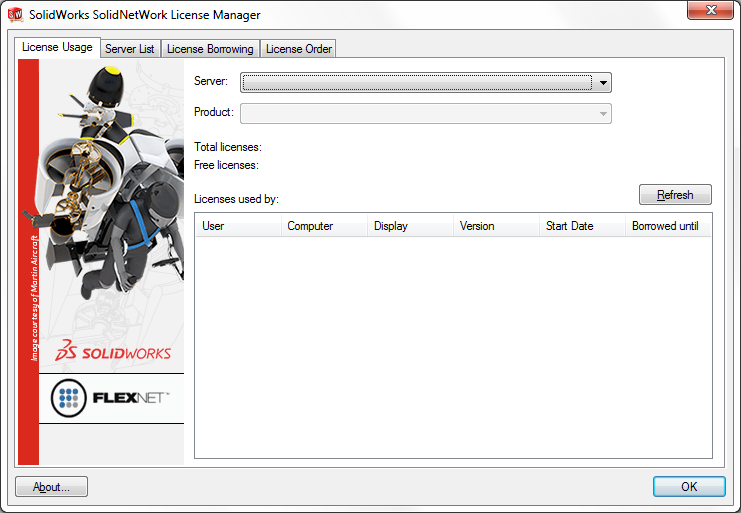Screen dimensions: 741x513
Task: Sort by the Display column header
Action: coord(410,226)
